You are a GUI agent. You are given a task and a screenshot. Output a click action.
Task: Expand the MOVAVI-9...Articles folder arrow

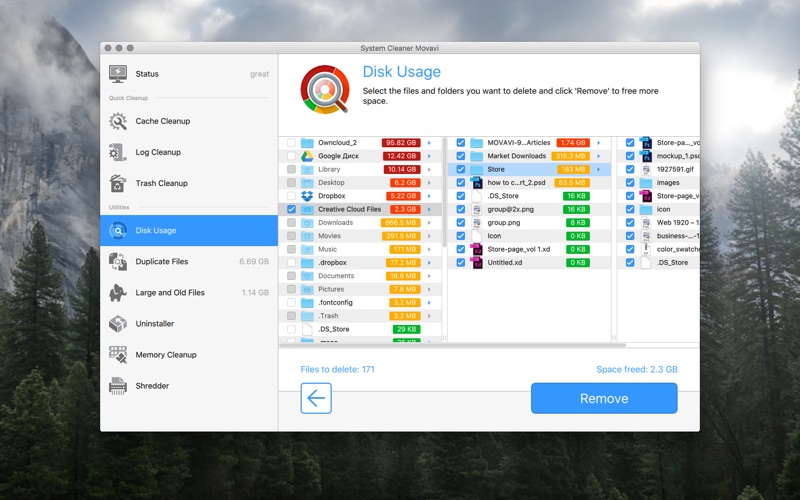[598, 143]
